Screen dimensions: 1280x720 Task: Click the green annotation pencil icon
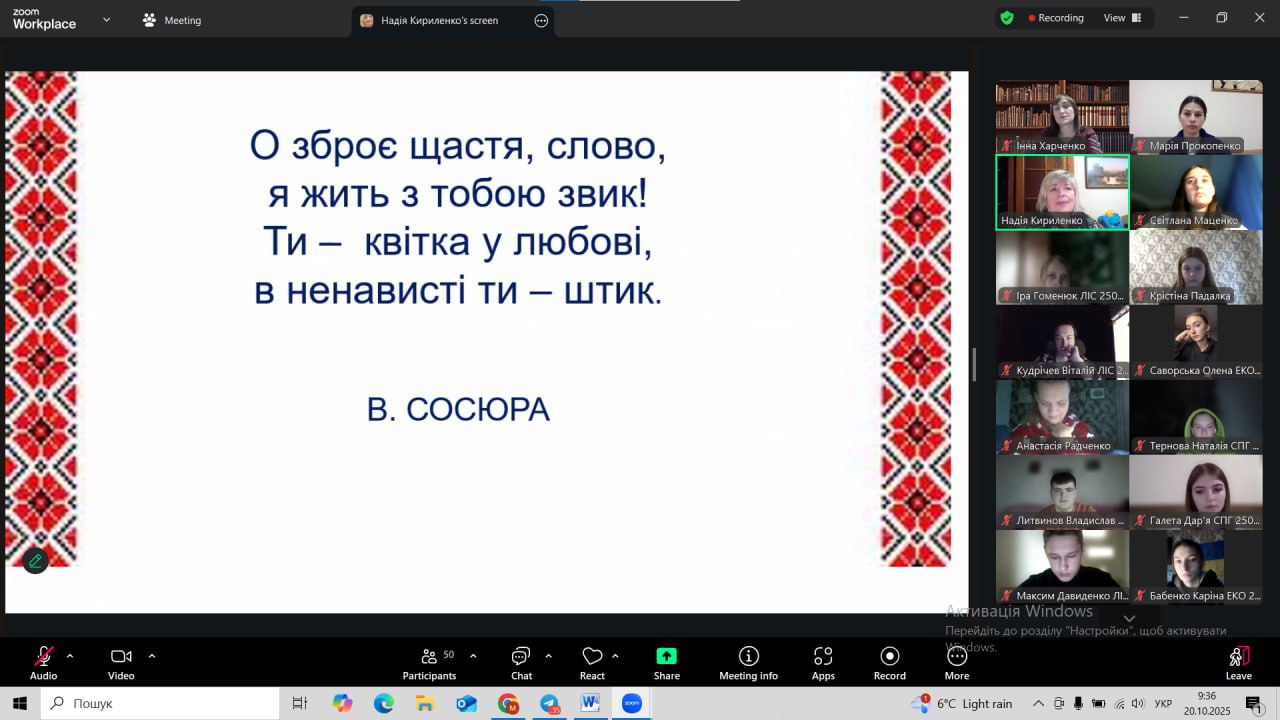[36, 561]
